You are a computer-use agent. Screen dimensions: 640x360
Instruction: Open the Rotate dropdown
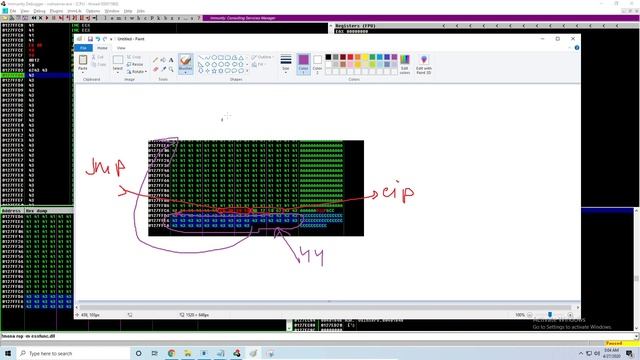[x=137, y=71]
